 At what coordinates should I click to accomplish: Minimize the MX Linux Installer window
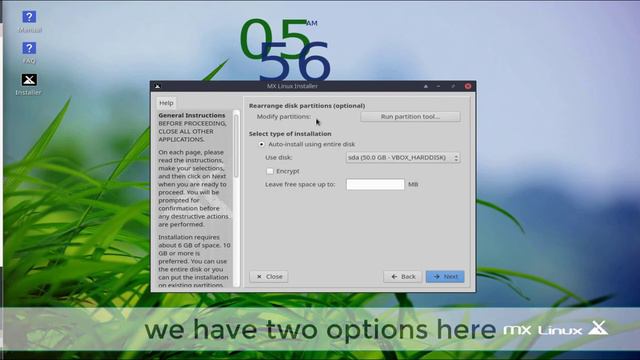[438, 86]
